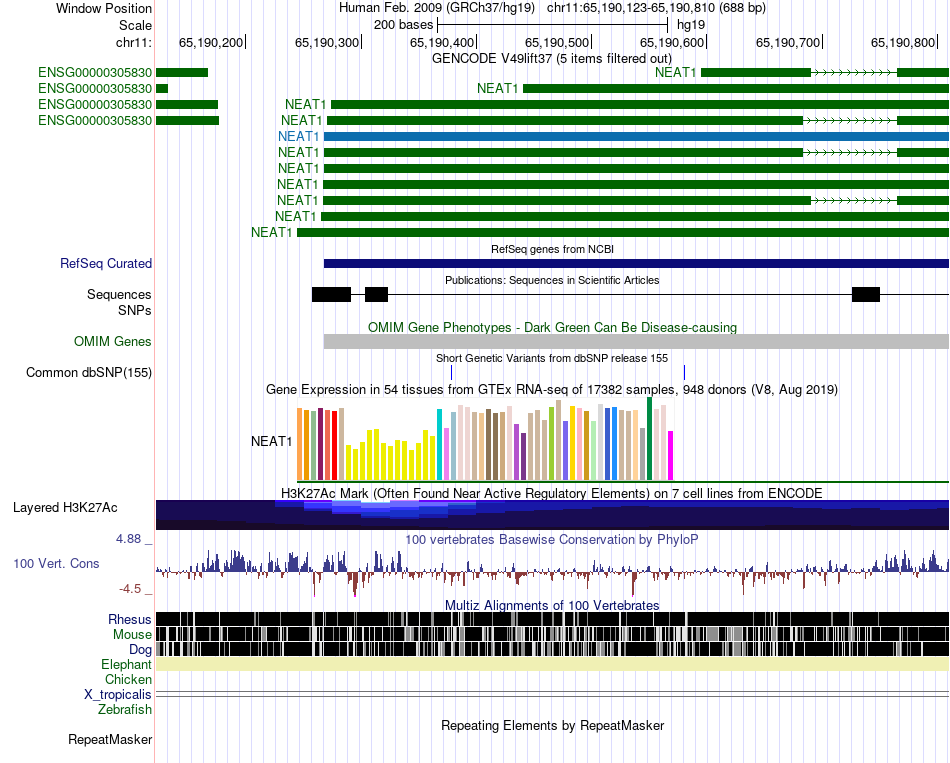Click the hg19 text beside scale bar

tap(691, 25)
